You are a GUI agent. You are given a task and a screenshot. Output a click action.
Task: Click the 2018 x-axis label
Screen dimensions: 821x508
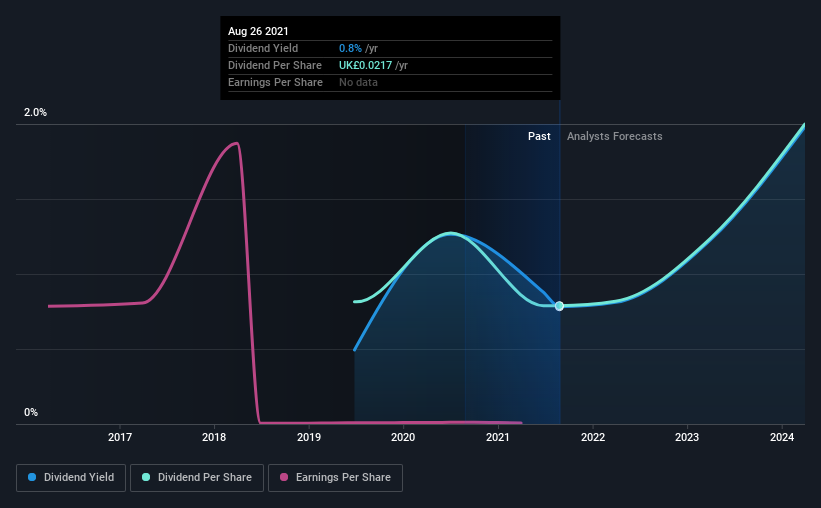214,437
